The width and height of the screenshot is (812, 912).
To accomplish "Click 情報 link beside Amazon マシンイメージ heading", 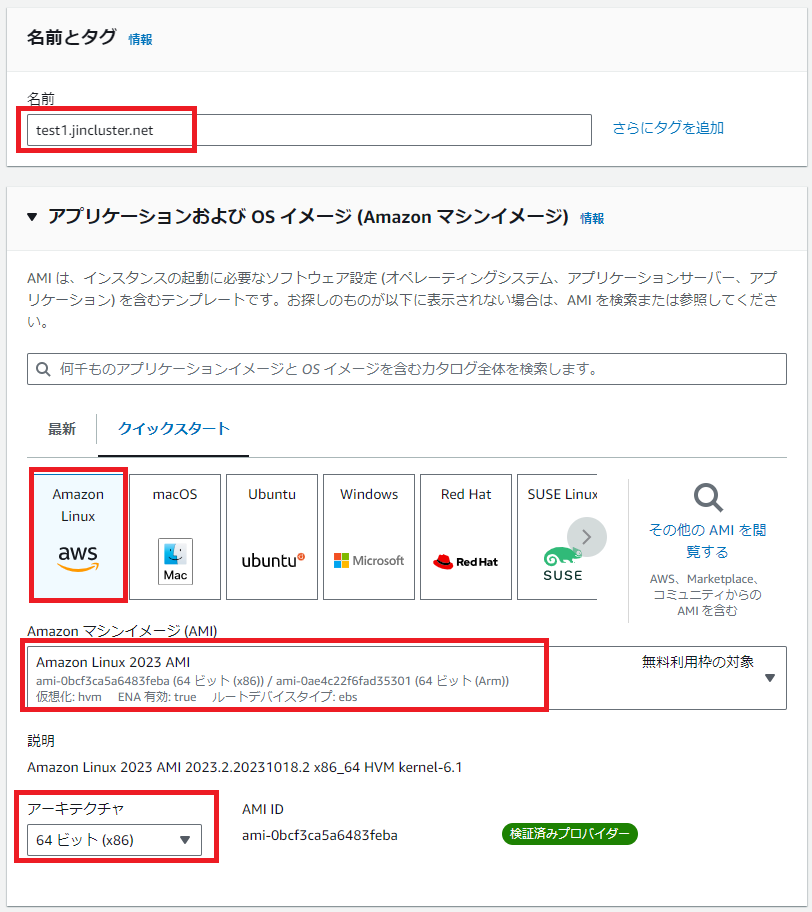I will tap(592, 218).
